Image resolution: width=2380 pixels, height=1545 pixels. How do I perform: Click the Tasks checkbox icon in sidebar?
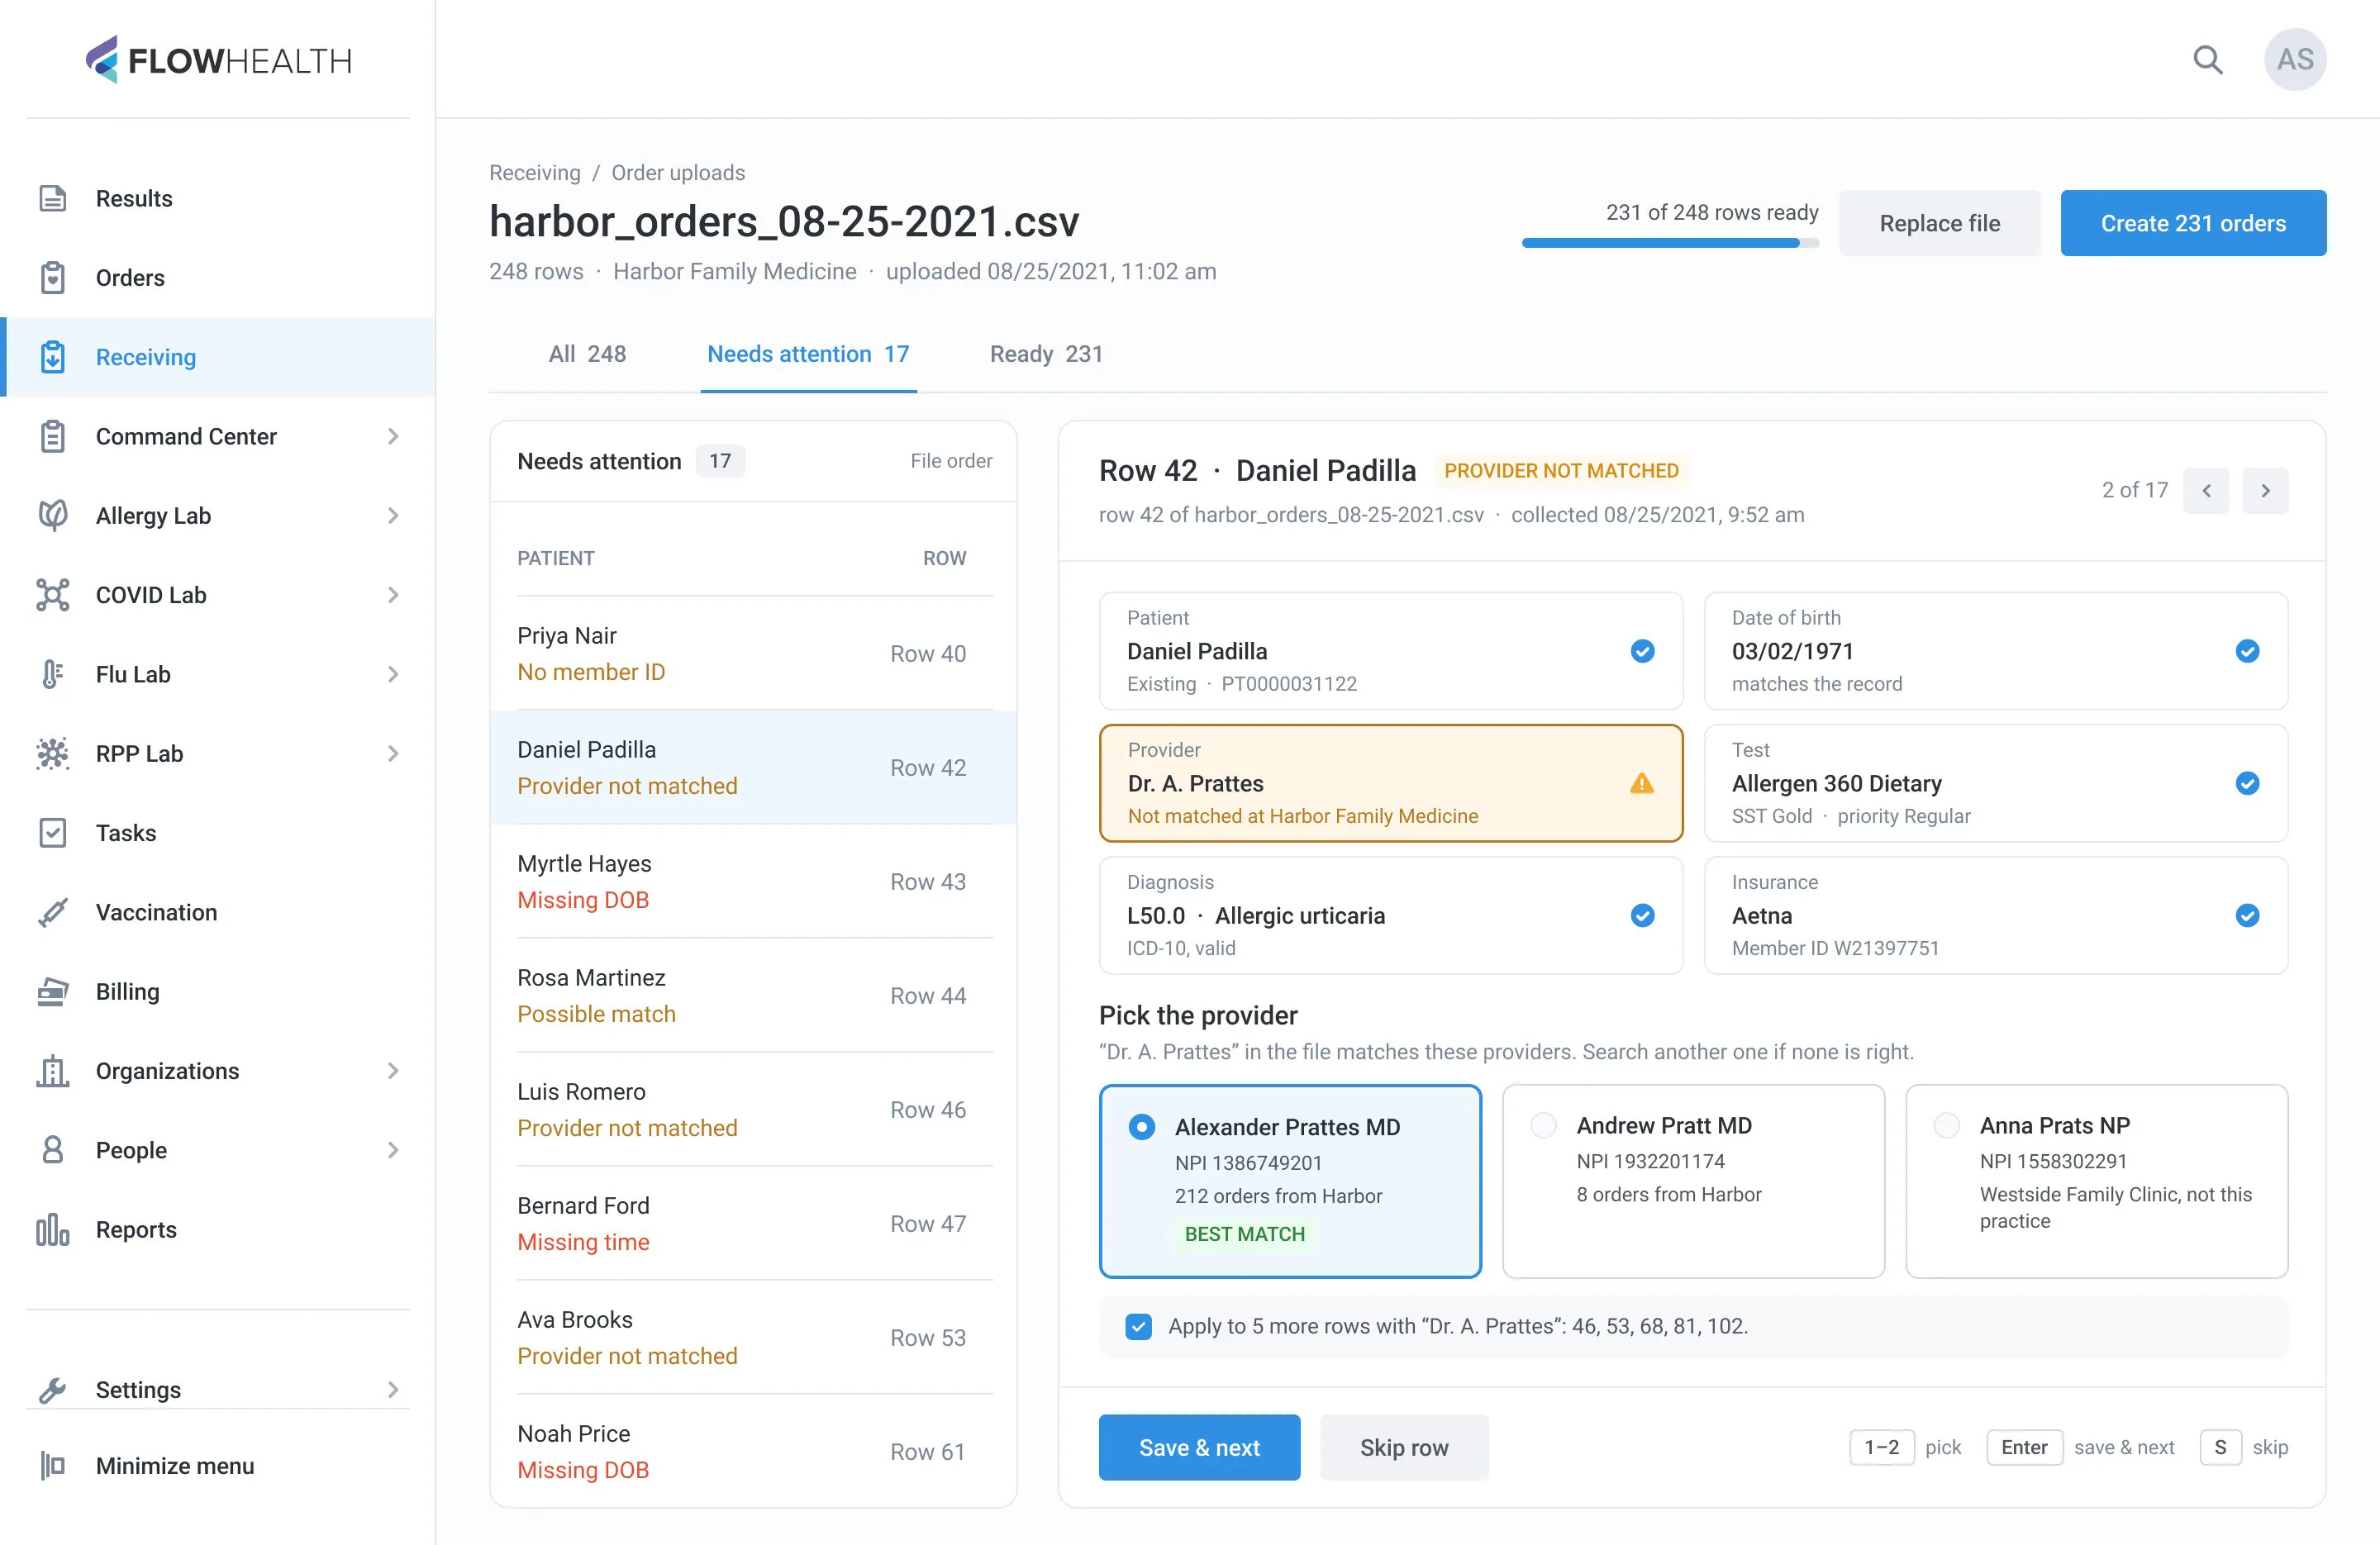(53, 833)
